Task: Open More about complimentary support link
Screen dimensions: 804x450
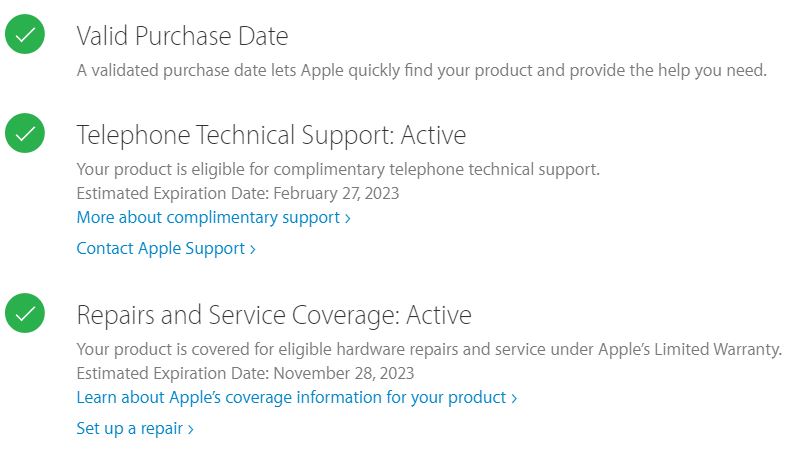Action: tap(208, 217)
